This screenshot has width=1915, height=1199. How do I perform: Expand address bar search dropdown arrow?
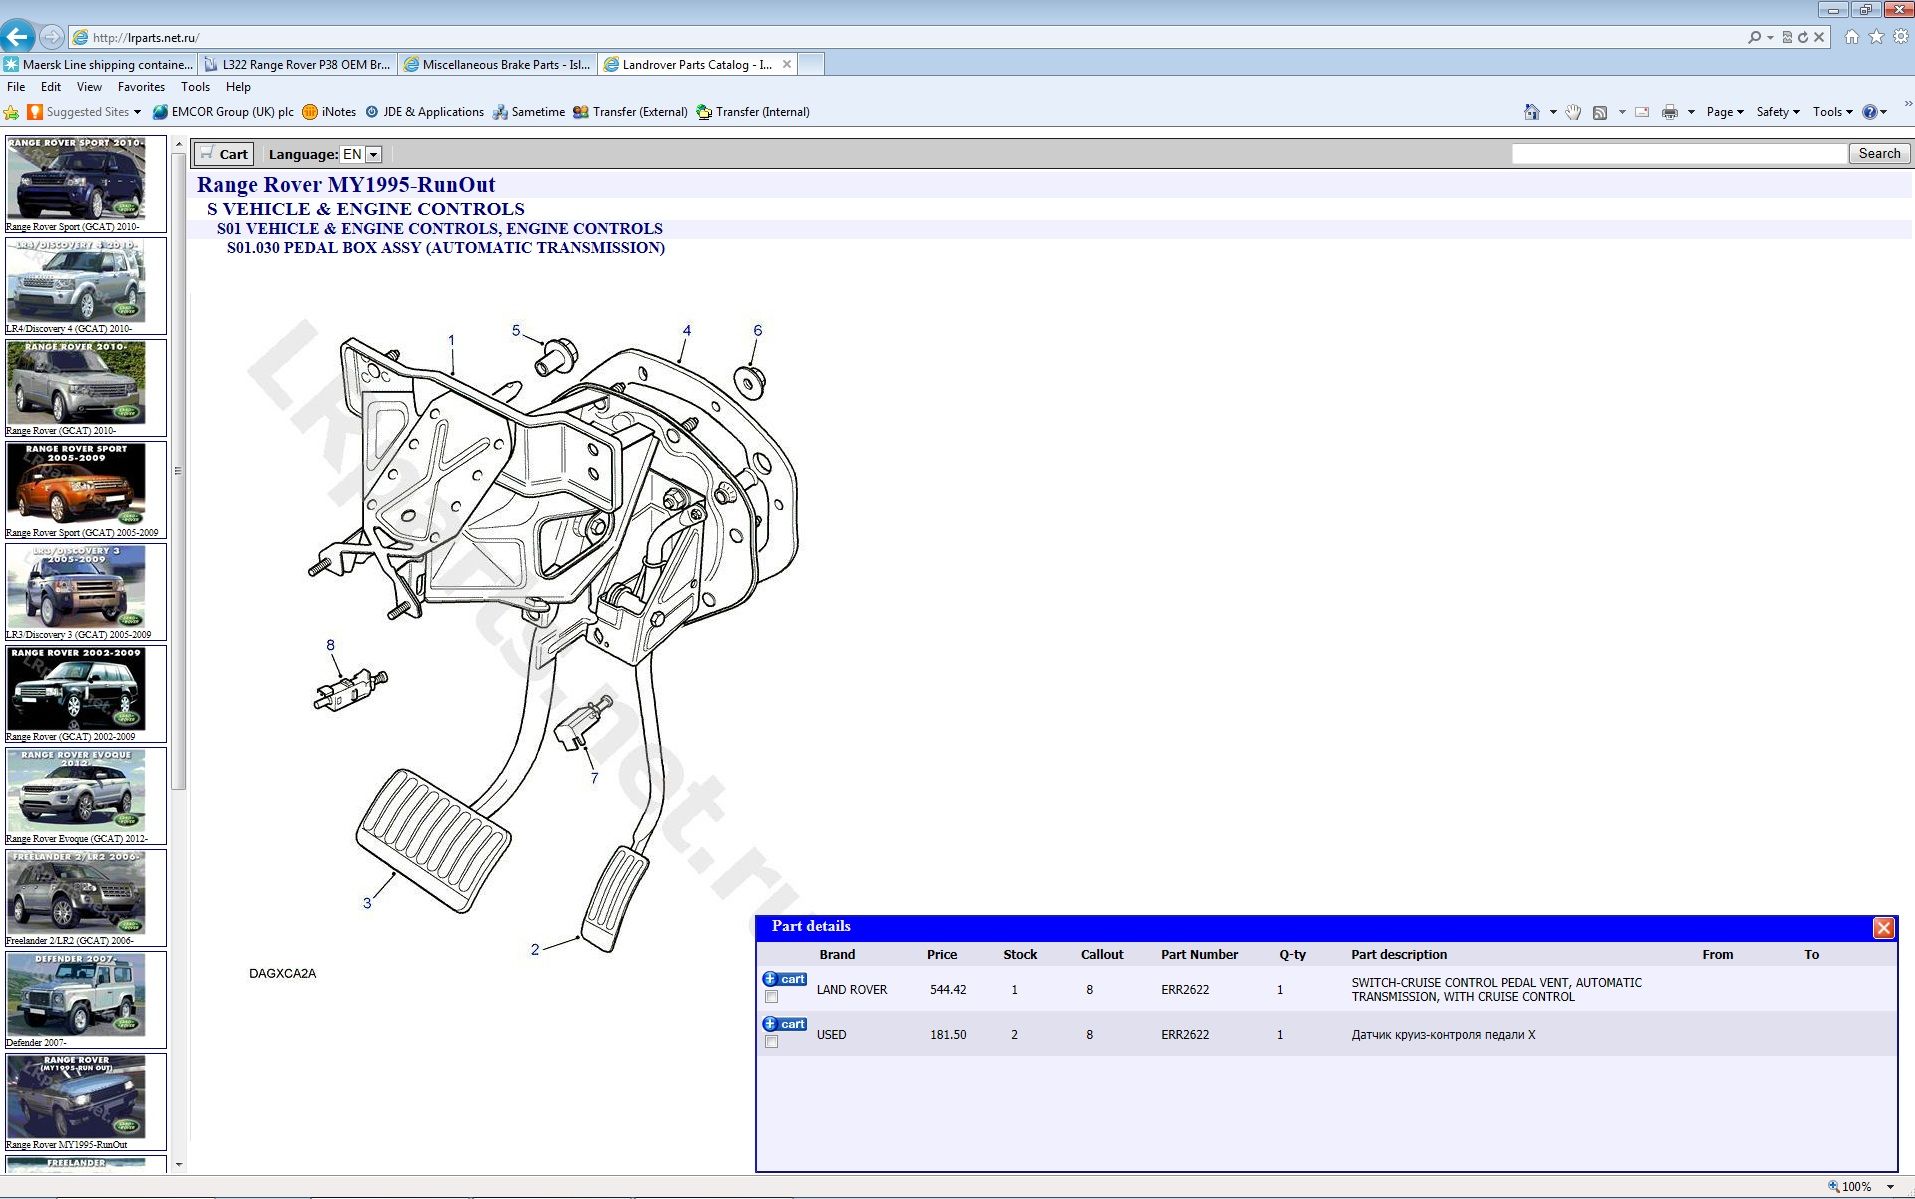coord(1770,37)
